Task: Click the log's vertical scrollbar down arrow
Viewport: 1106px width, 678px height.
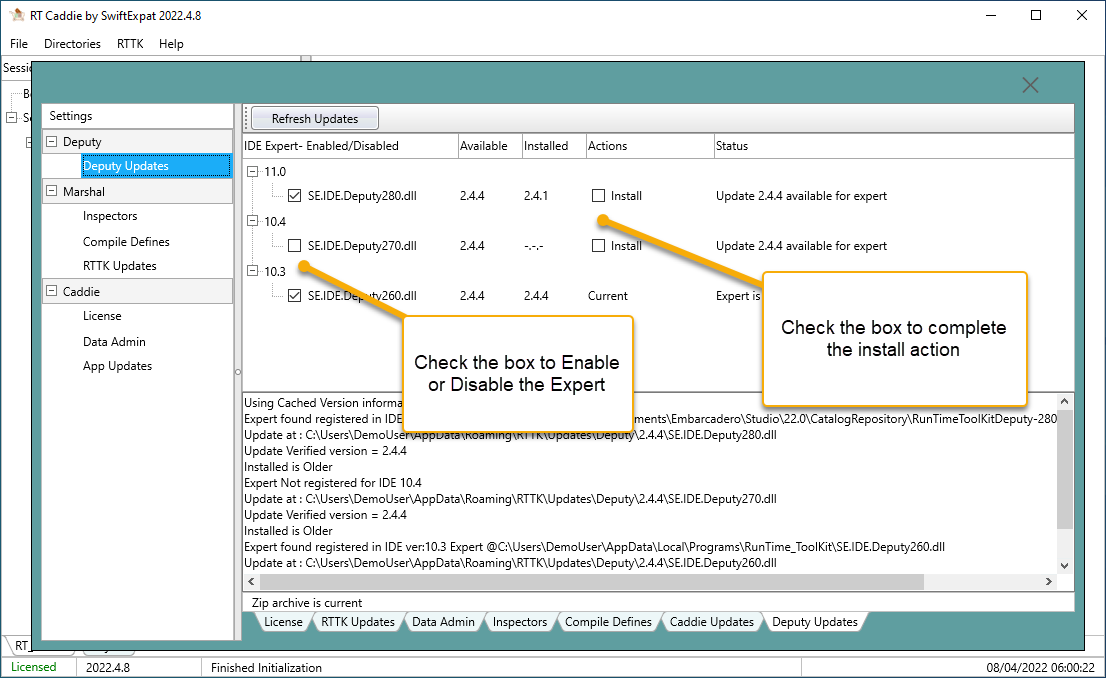Action: pyautogui.click(x=1064, y=565)
